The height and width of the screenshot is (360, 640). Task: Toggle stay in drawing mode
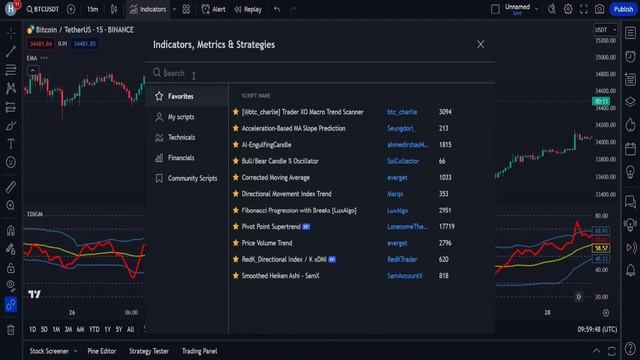pos(11,249)
